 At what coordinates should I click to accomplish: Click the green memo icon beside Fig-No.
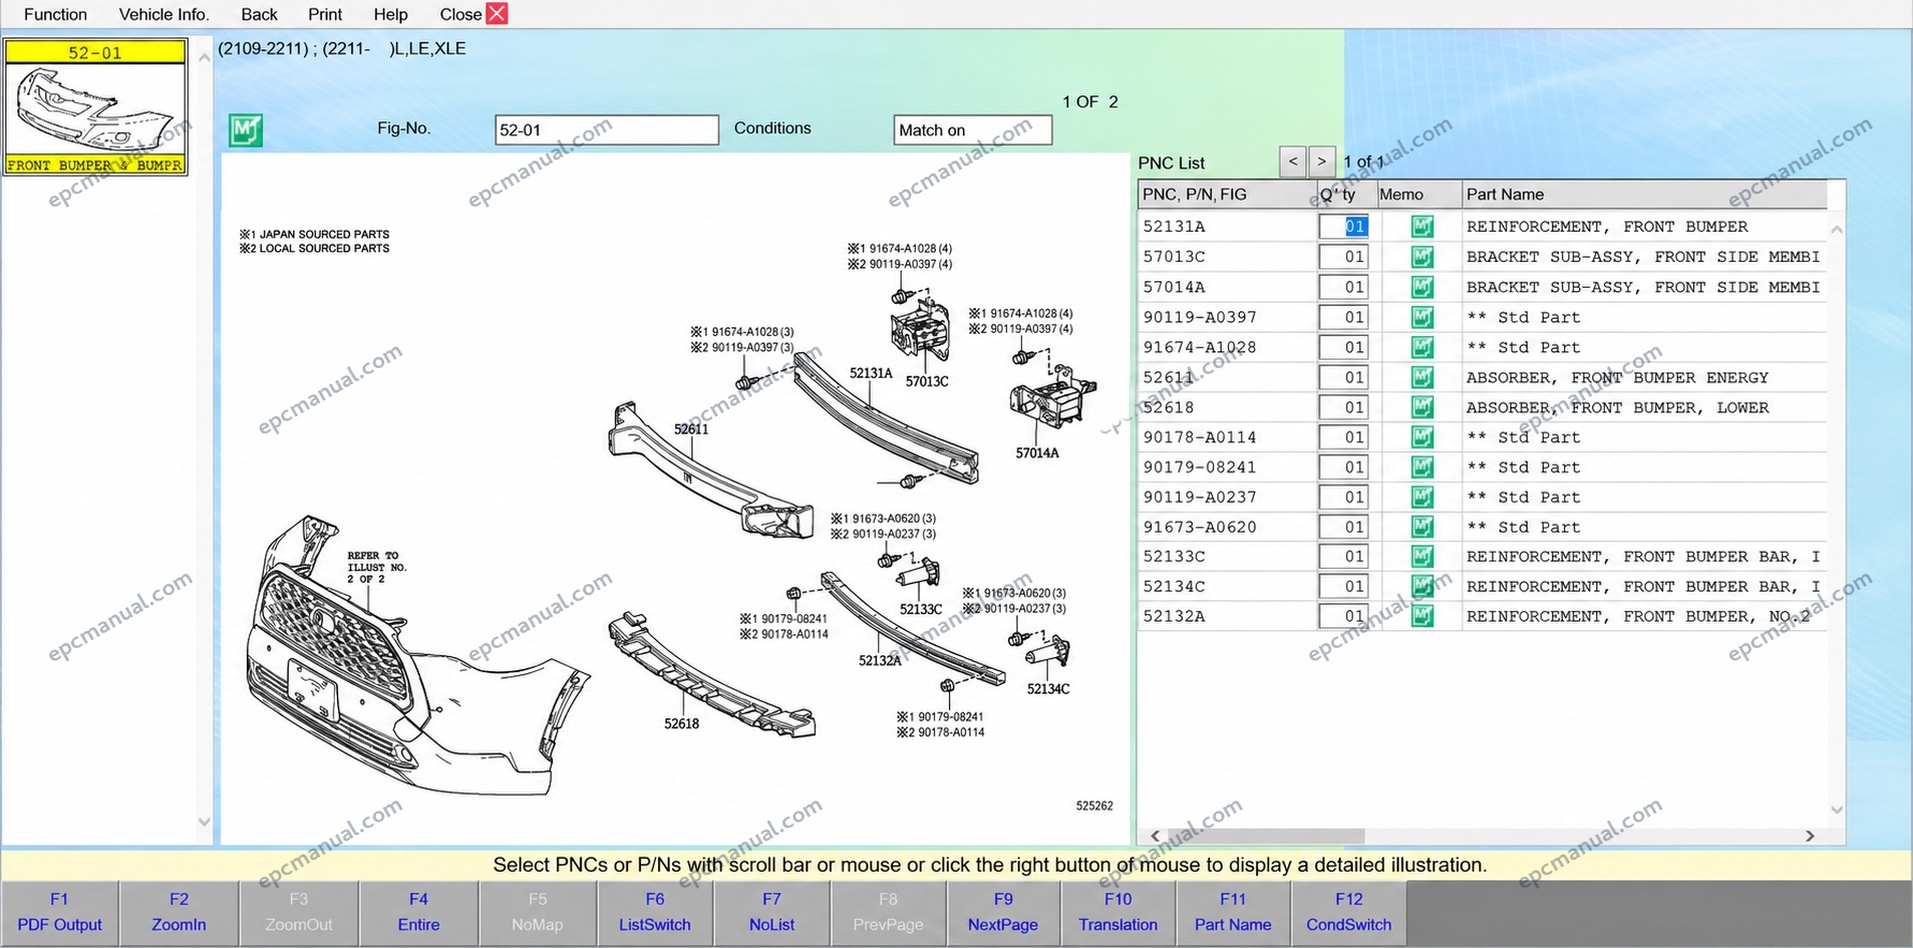(245, 130)
